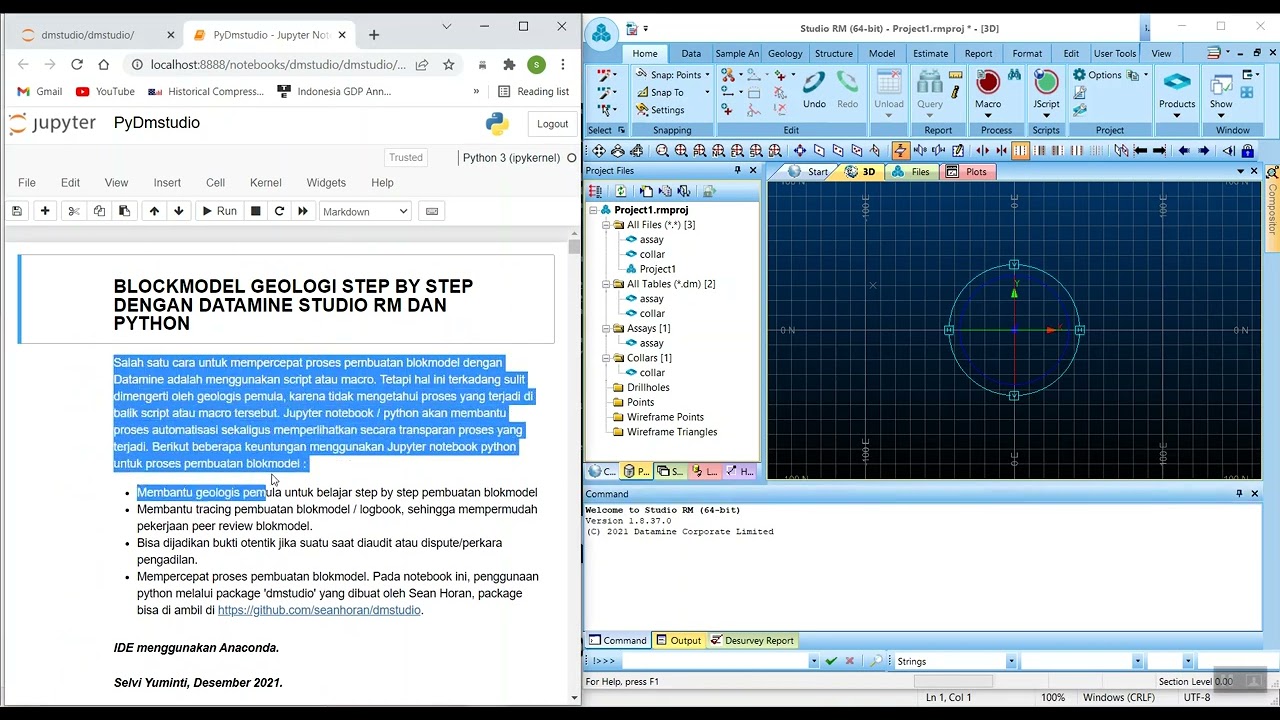Switch to the Estimate ribbon tab
Image resolution: width=1280 pixels, height=720 pixels.
930,53
